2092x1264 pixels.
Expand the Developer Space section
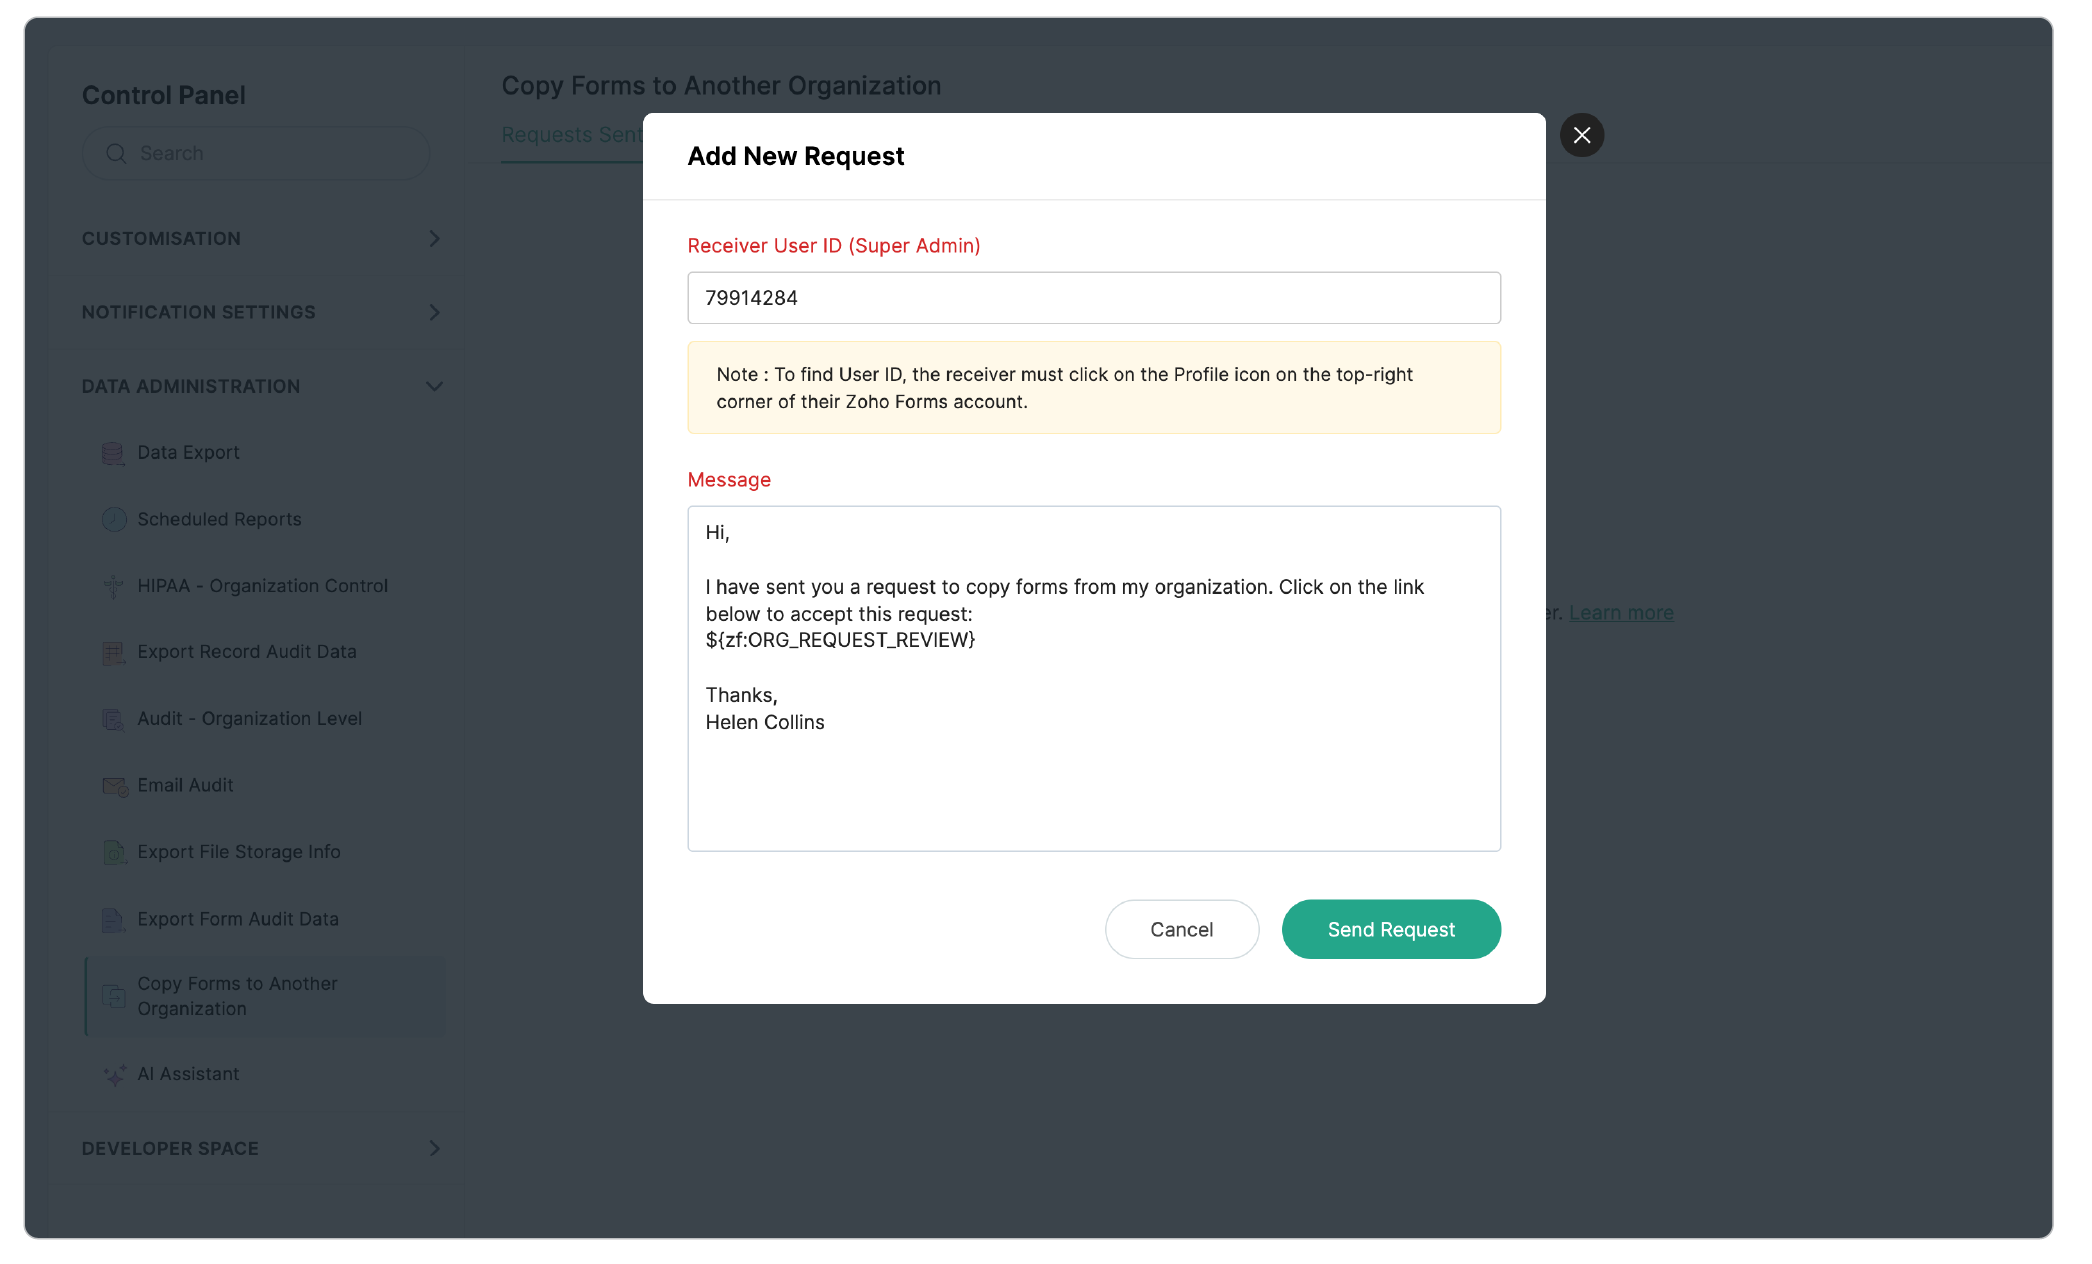pos(434,1149)
